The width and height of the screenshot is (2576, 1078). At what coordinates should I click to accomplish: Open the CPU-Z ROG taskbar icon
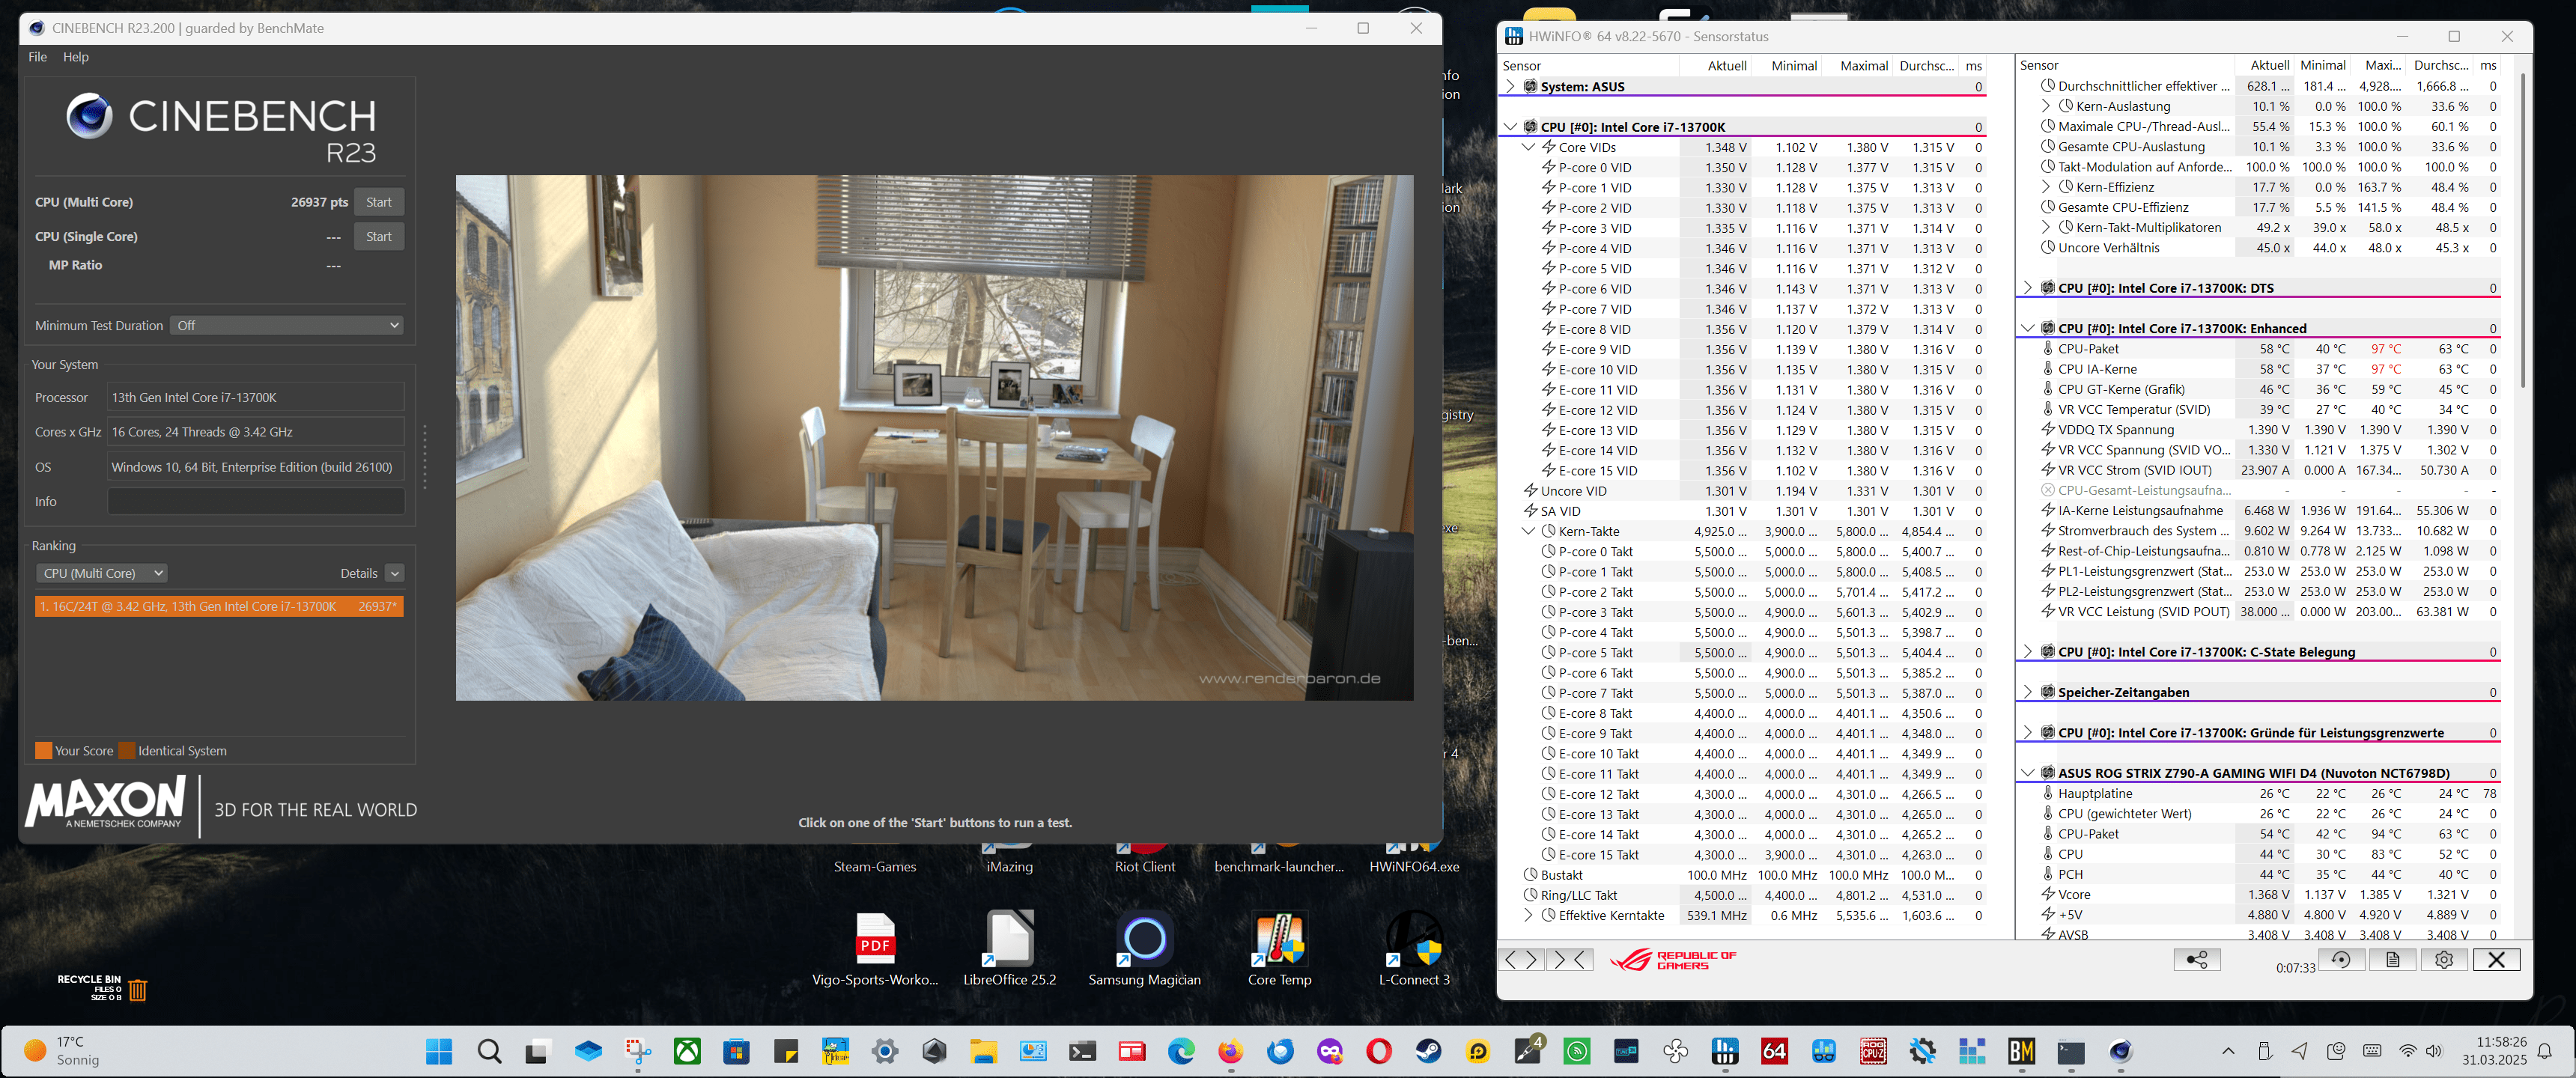click(1873, 1051)
